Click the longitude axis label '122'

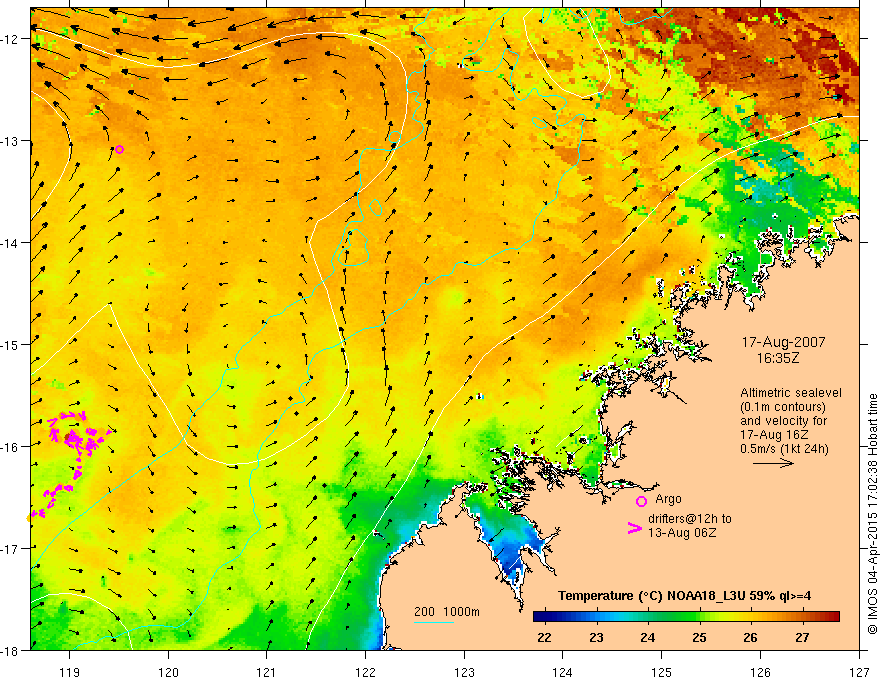pos(365,672)
